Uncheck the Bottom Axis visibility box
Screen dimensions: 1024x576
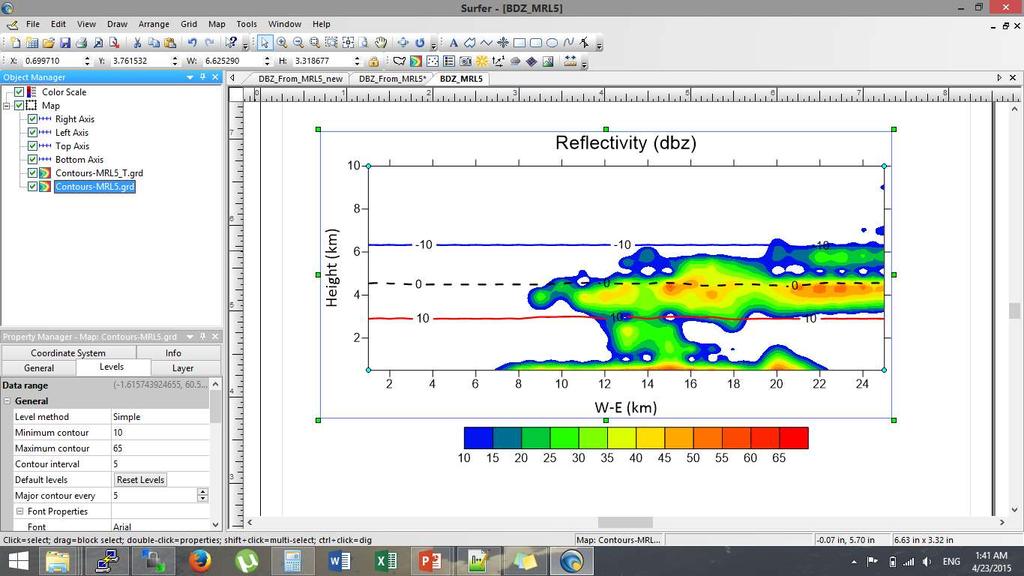[32, 159]
